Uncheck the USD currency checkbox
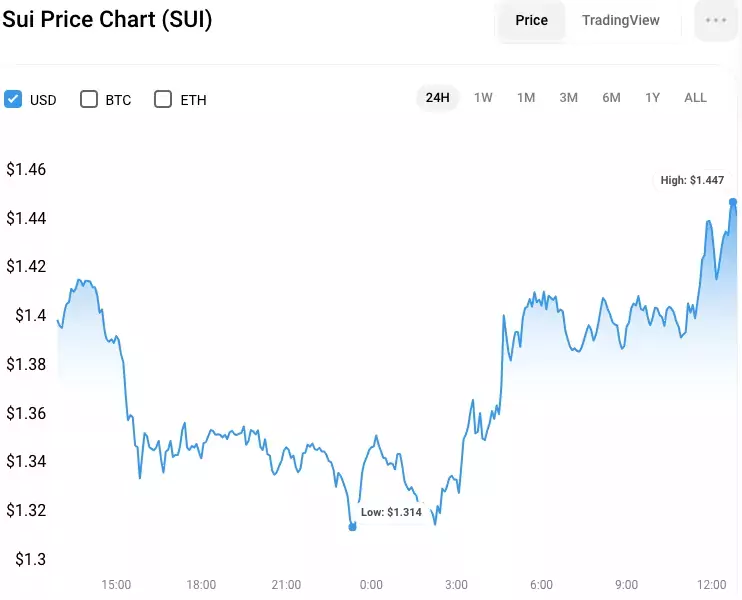Screen dimensions: 742x600 [x=13, y=99]
